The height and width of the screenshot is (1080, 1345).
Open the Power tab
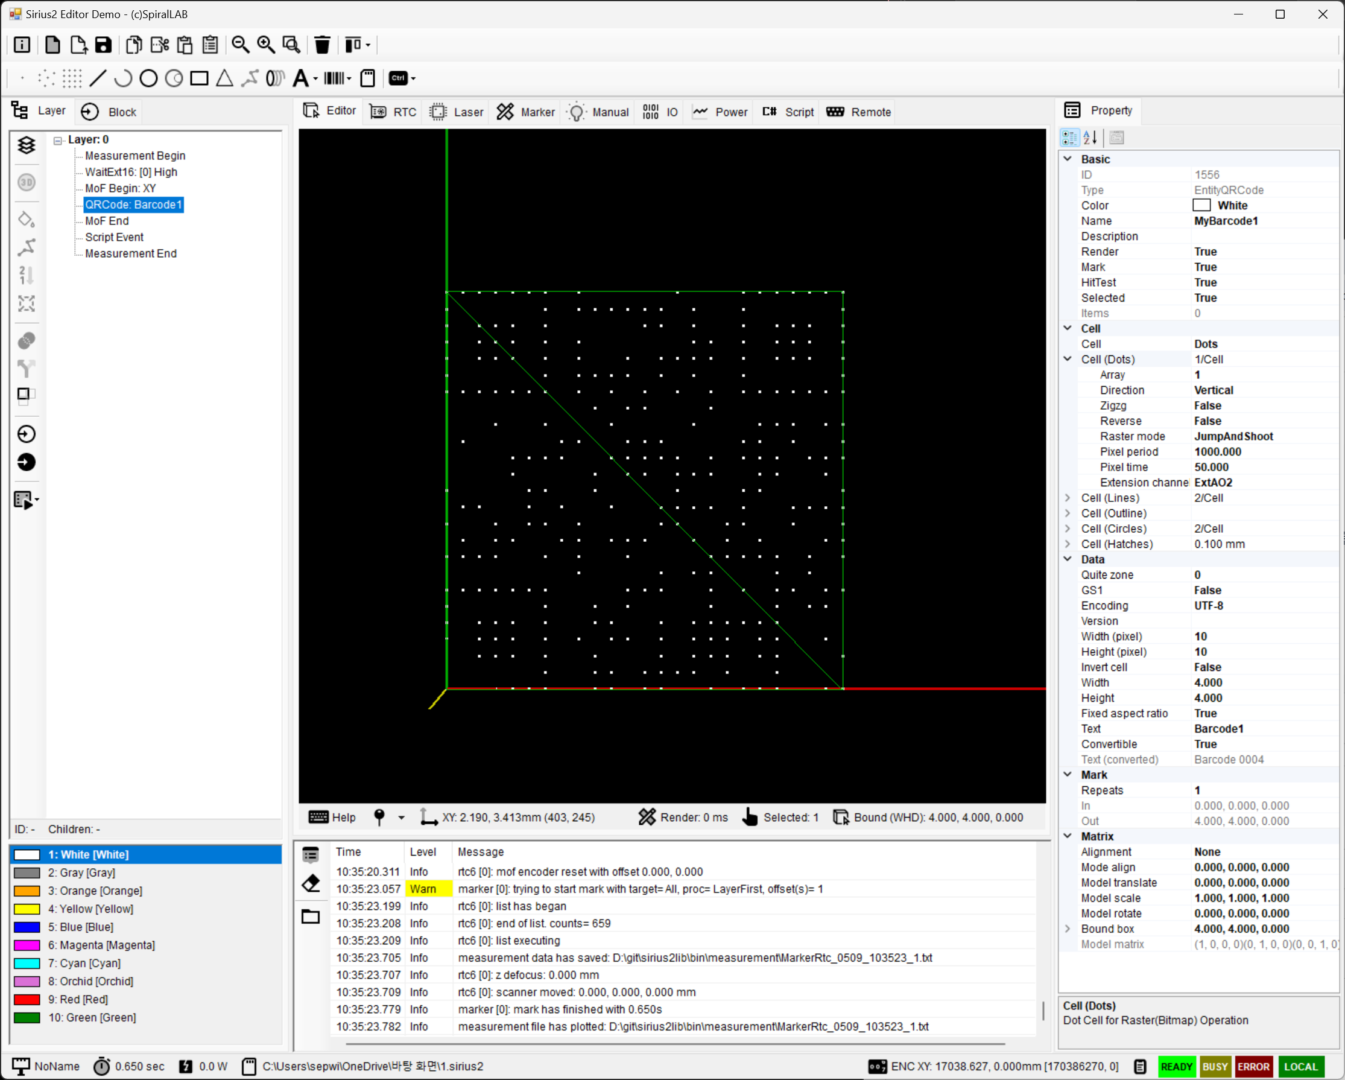[720, 112]
